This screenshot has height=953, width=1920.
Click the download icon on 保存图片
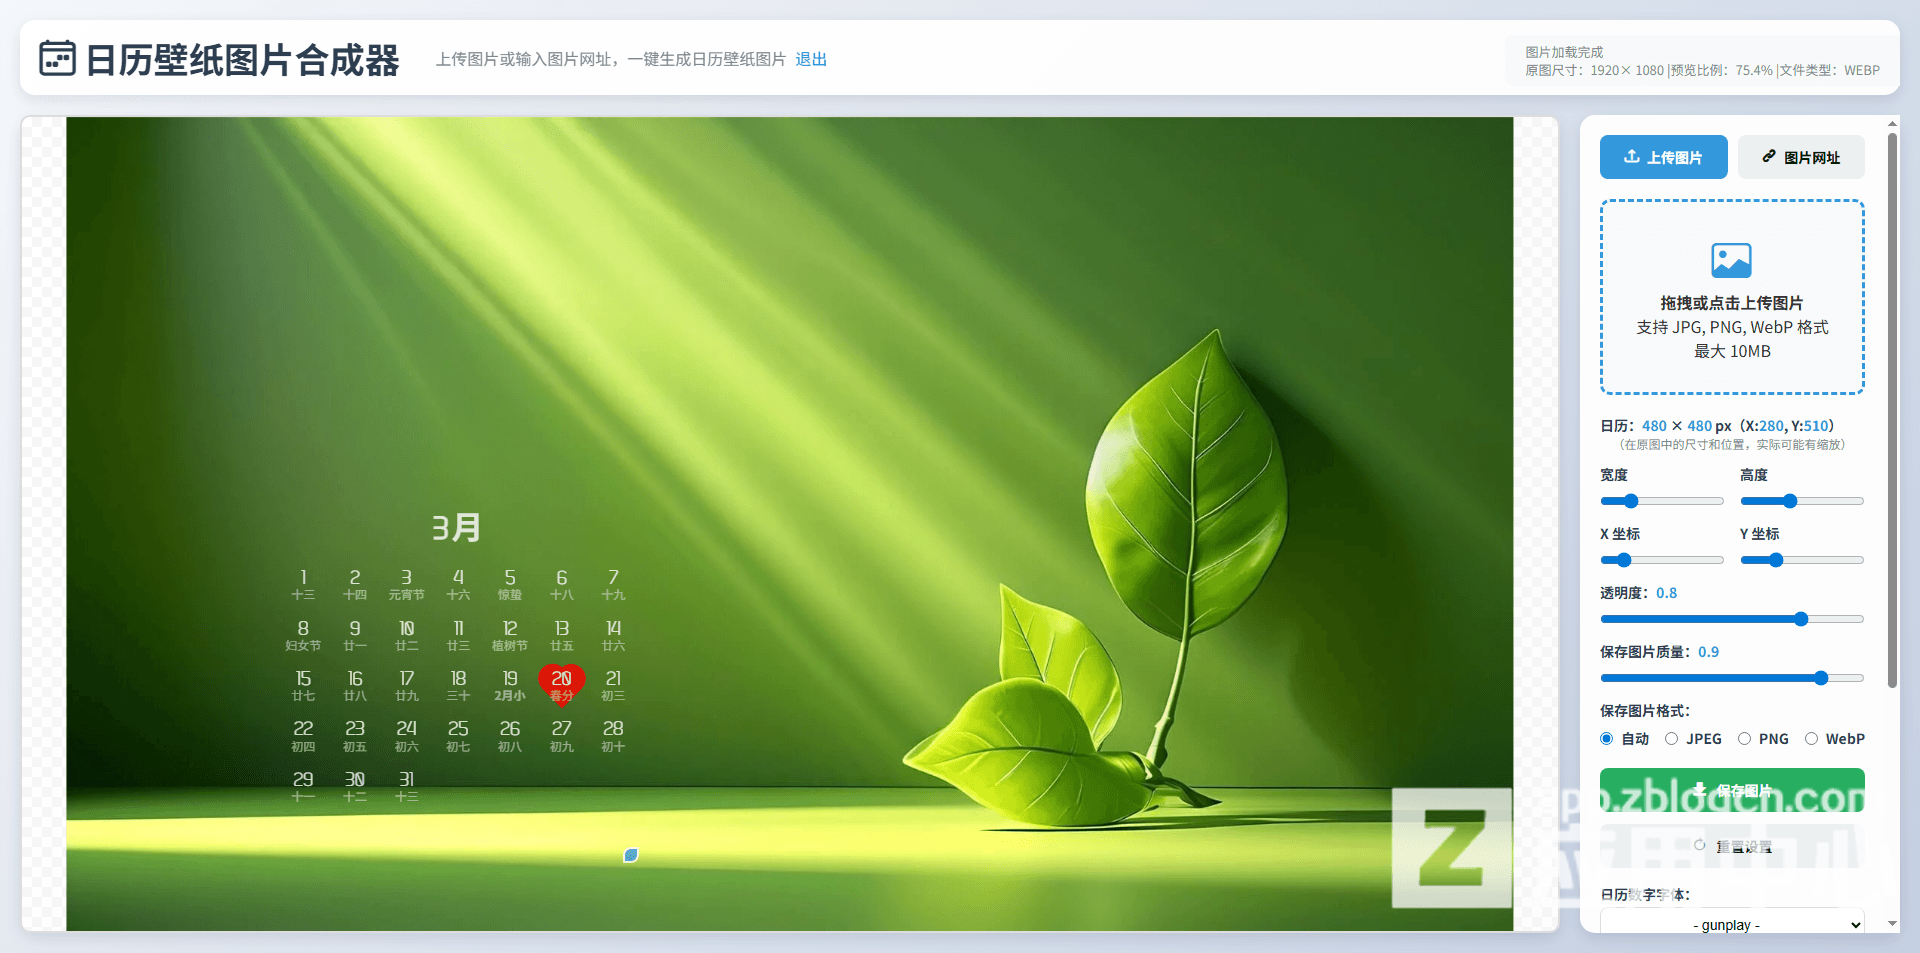coord(1700,790)
